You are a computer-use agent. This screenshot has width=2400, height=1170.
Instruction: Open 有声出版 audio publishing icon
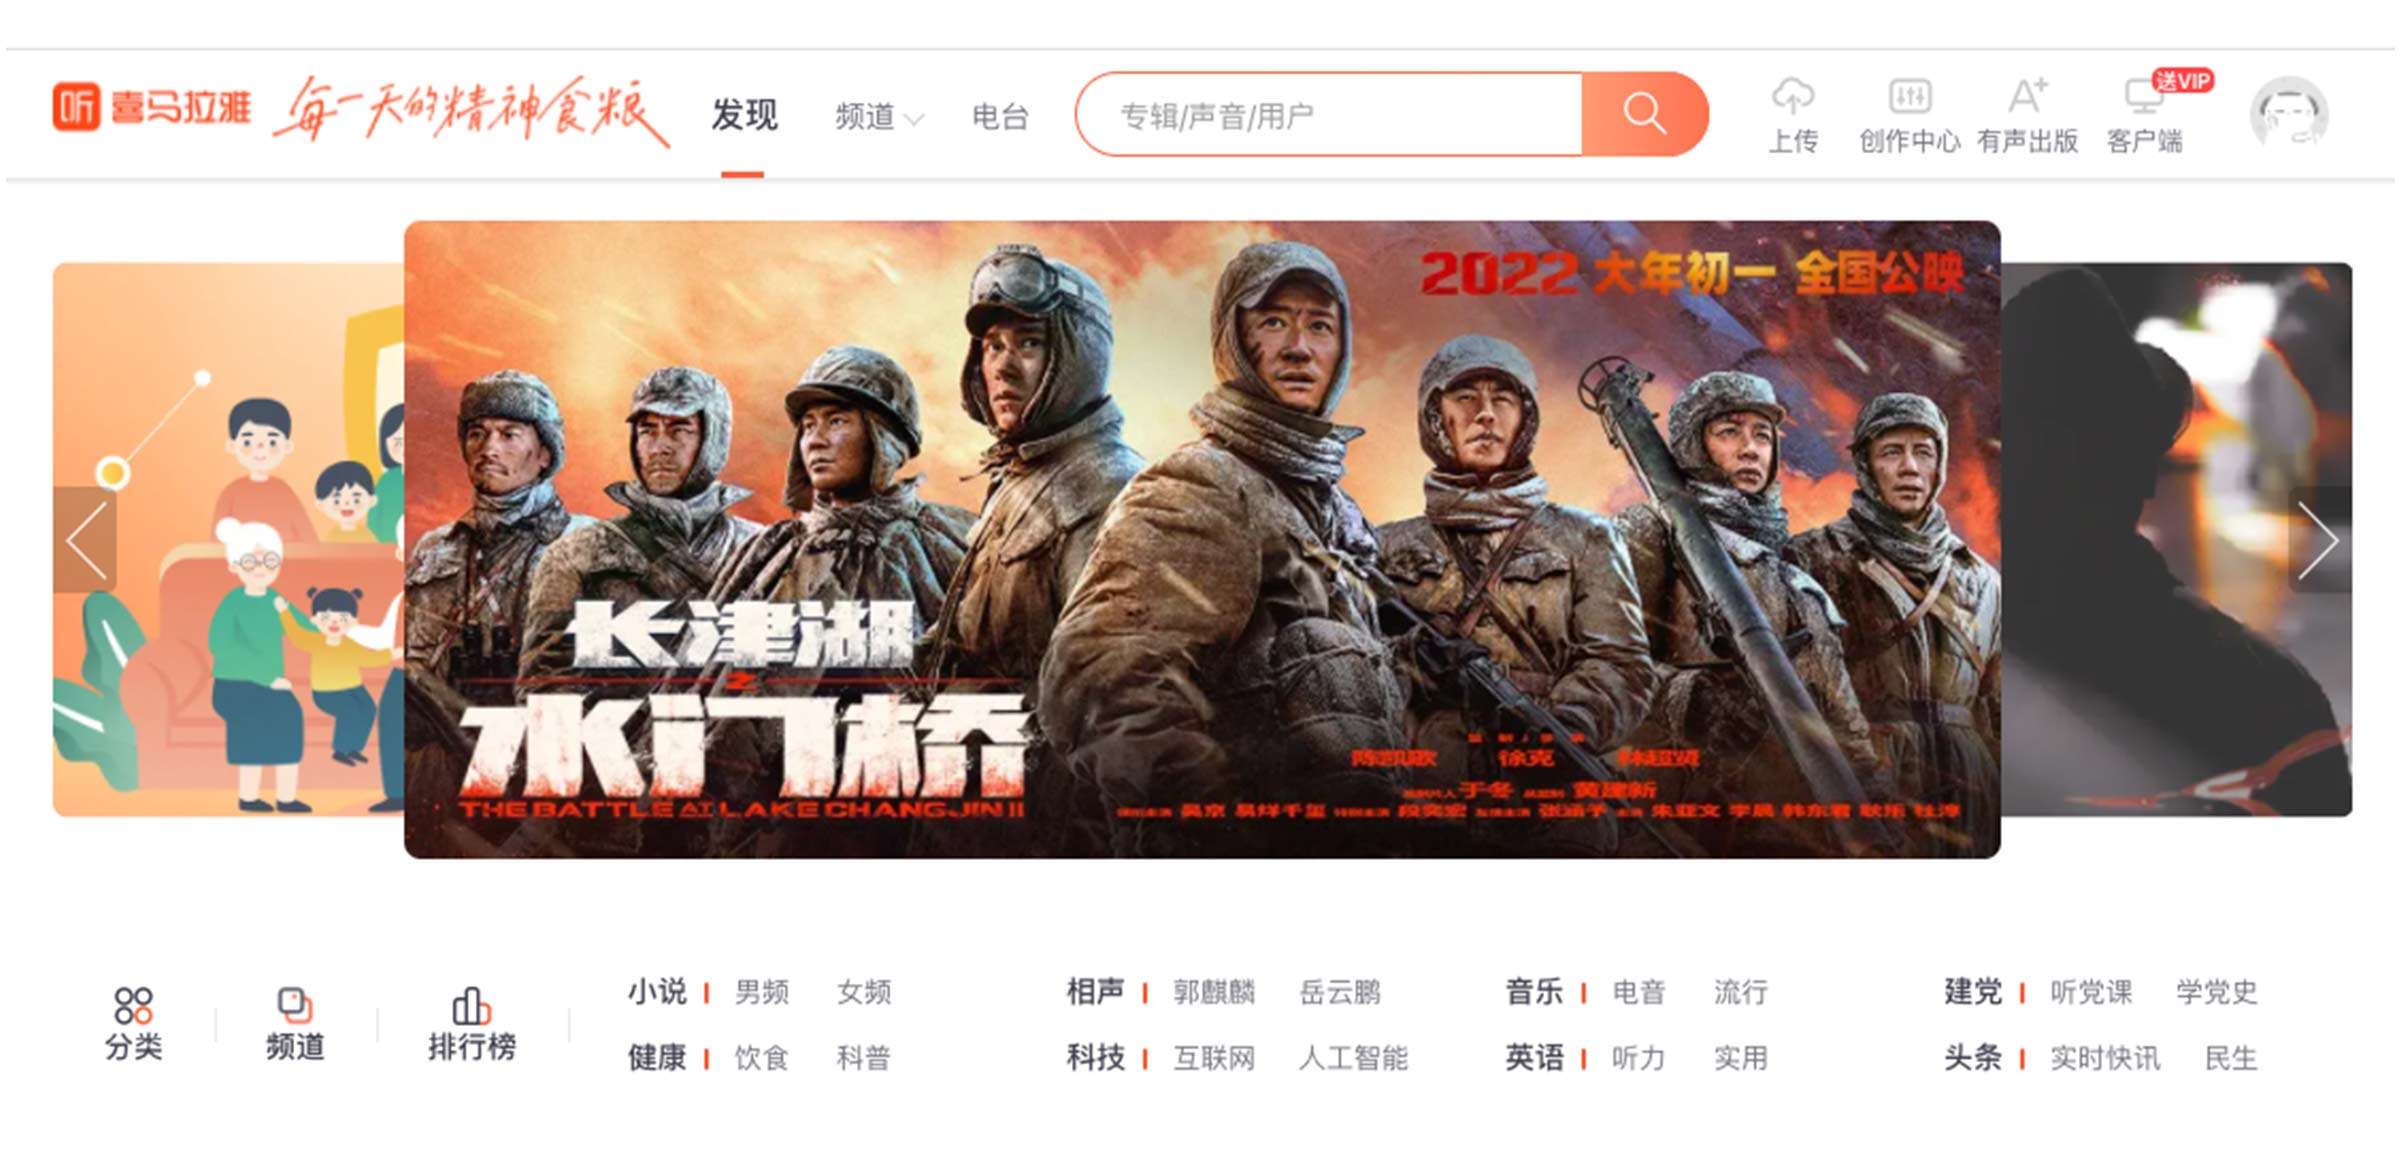click(2027, 96)
